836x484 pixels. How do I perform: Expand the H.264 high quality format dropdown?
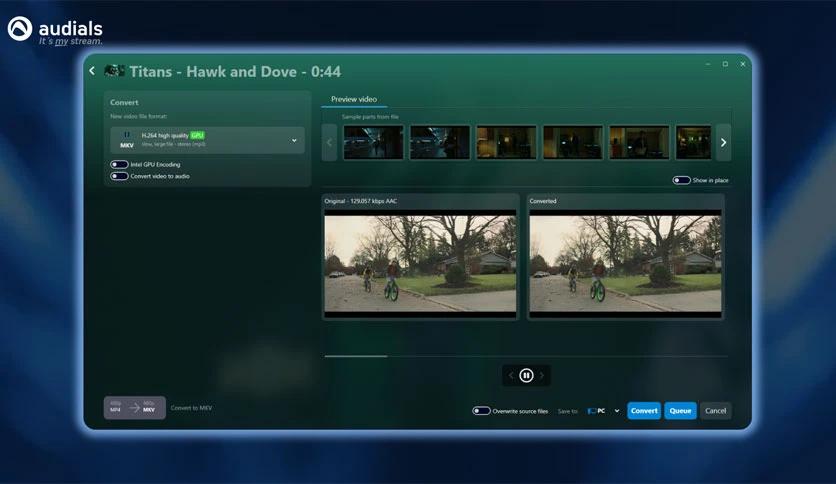pyautogui.click(x=294, y=140)
